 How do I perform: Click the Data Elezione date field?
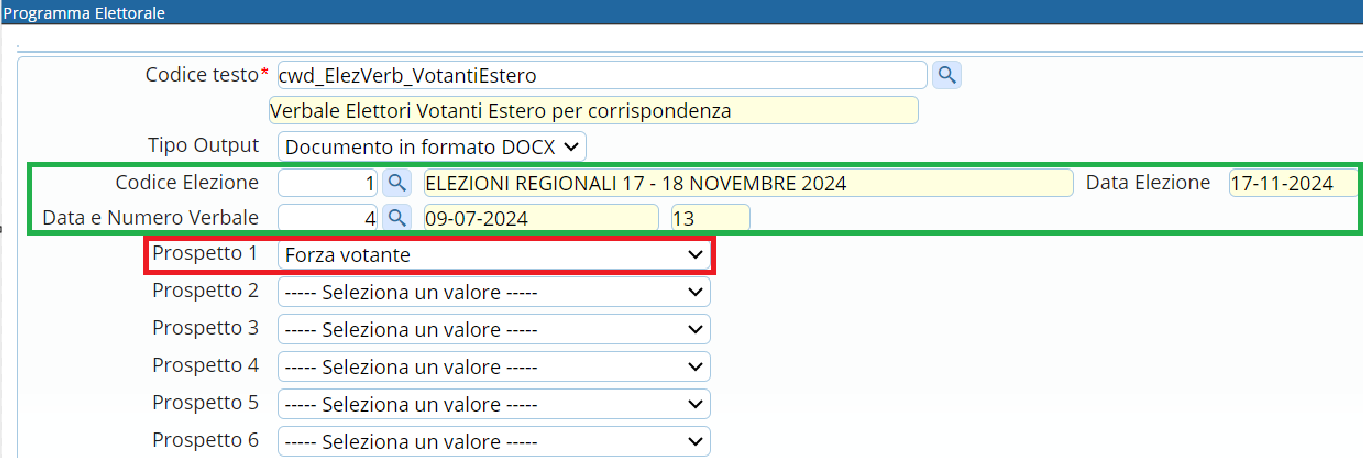pyautogui.click(x=1292, y=183)
